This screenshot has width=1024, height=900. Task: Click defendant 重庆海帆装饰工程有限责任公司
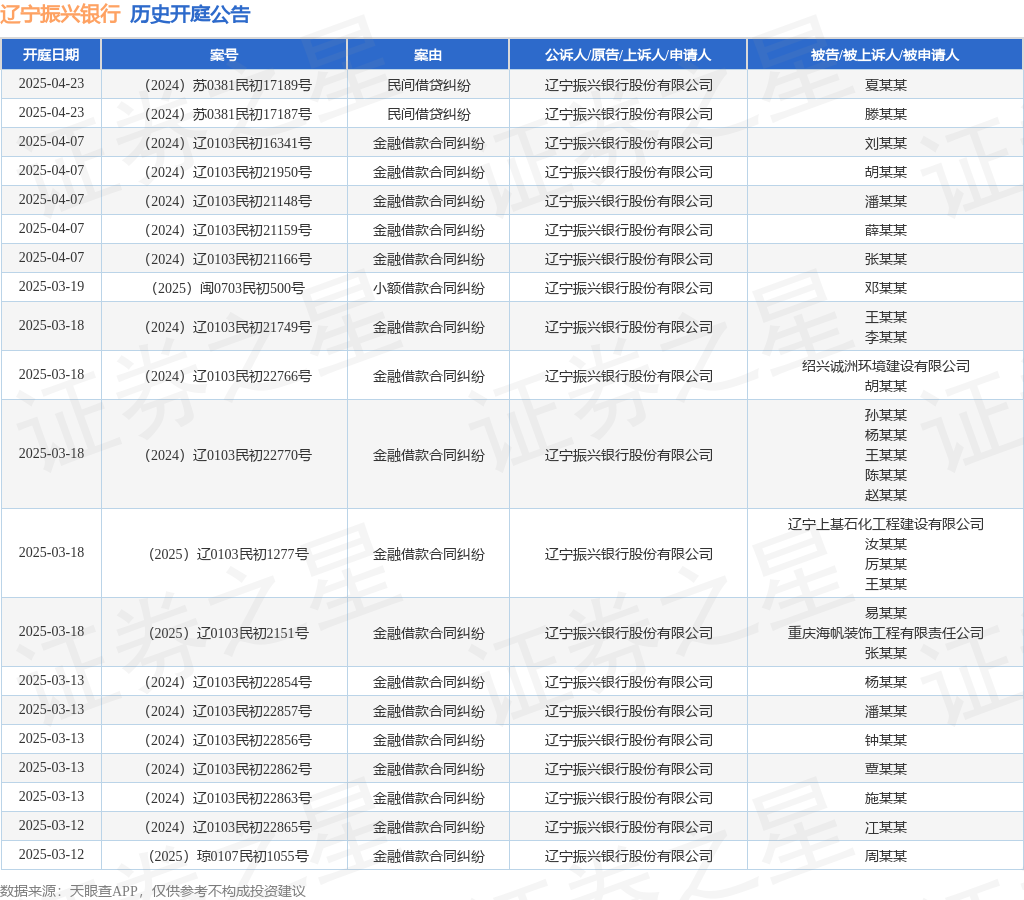click(x=886, y=634)
